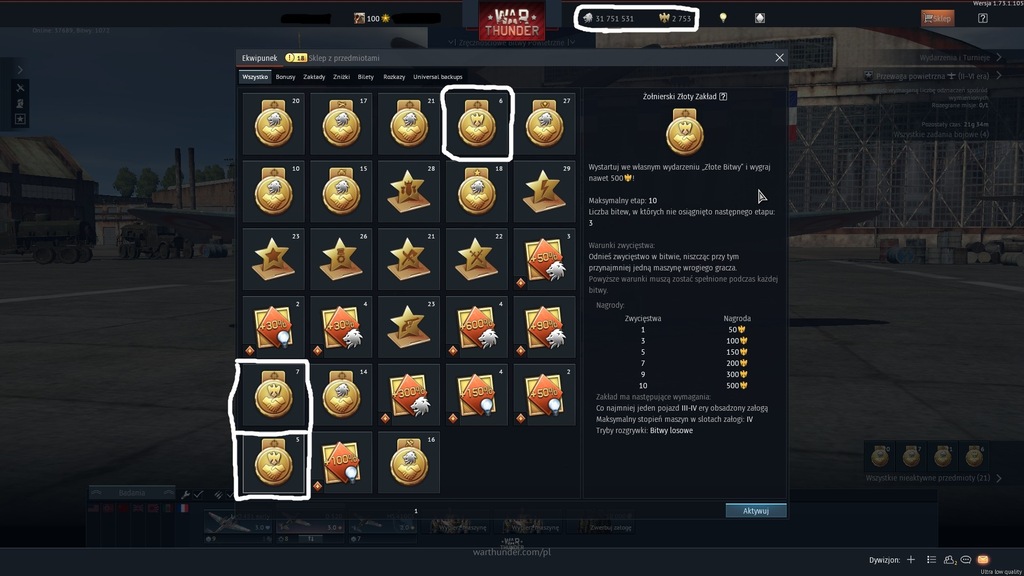This screenshot has width=1024, height=576.
Task: Switch to the Universal backups tab
Action: (x=438, y=77)
